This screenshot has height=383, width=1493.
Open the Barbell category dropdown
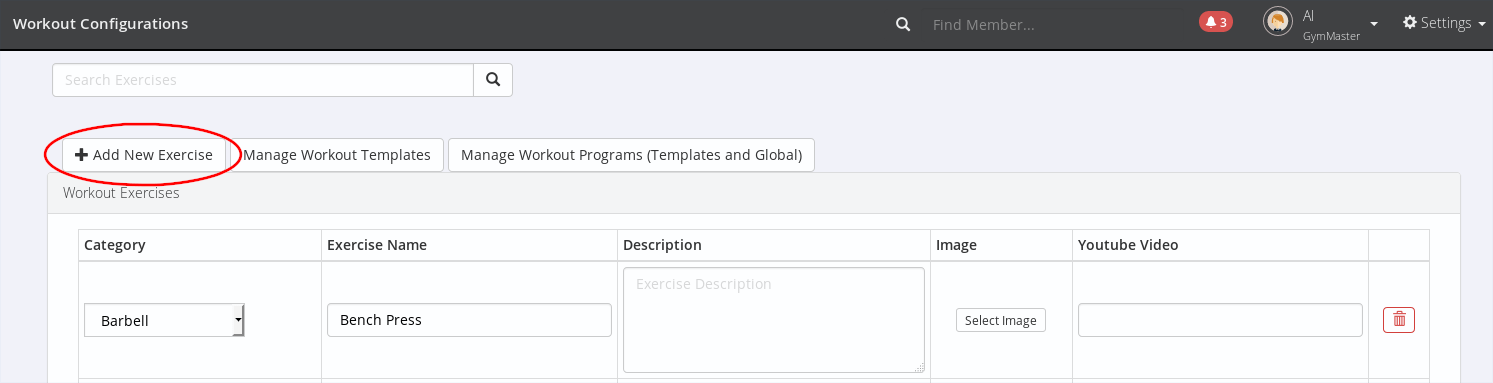coord(164,321)
